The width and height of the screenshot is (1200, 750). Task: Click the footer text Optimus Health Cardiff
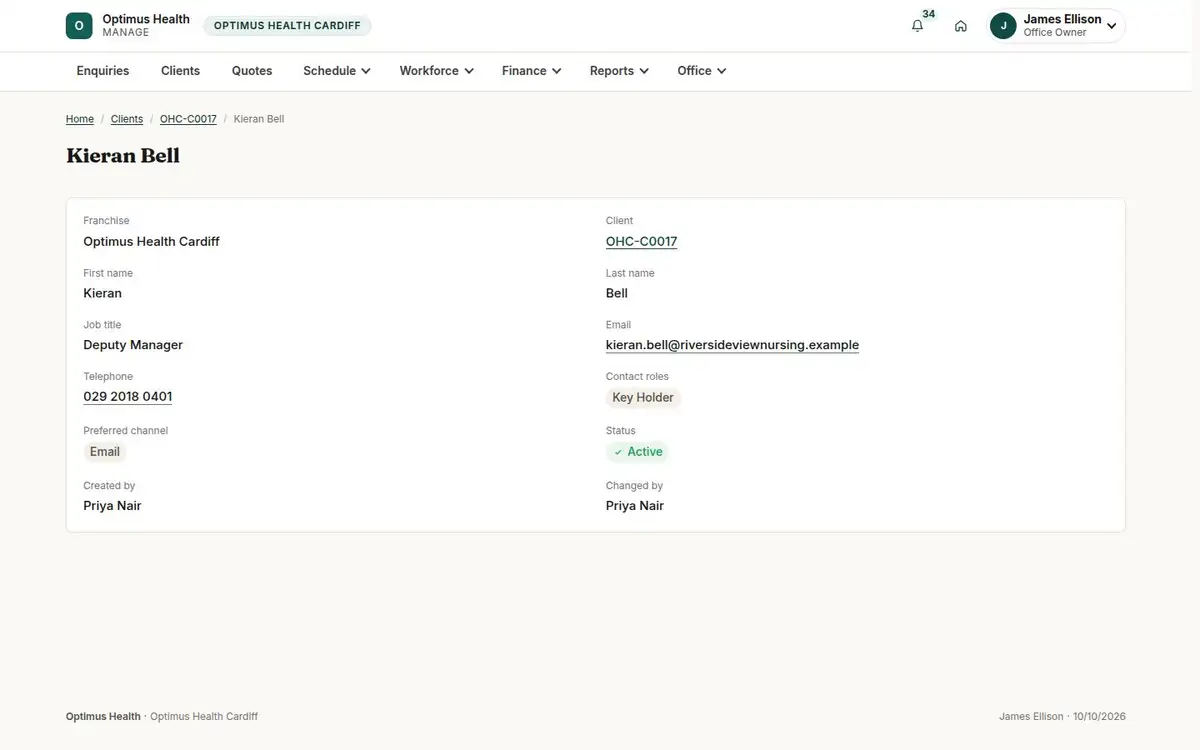coord(204,717)
